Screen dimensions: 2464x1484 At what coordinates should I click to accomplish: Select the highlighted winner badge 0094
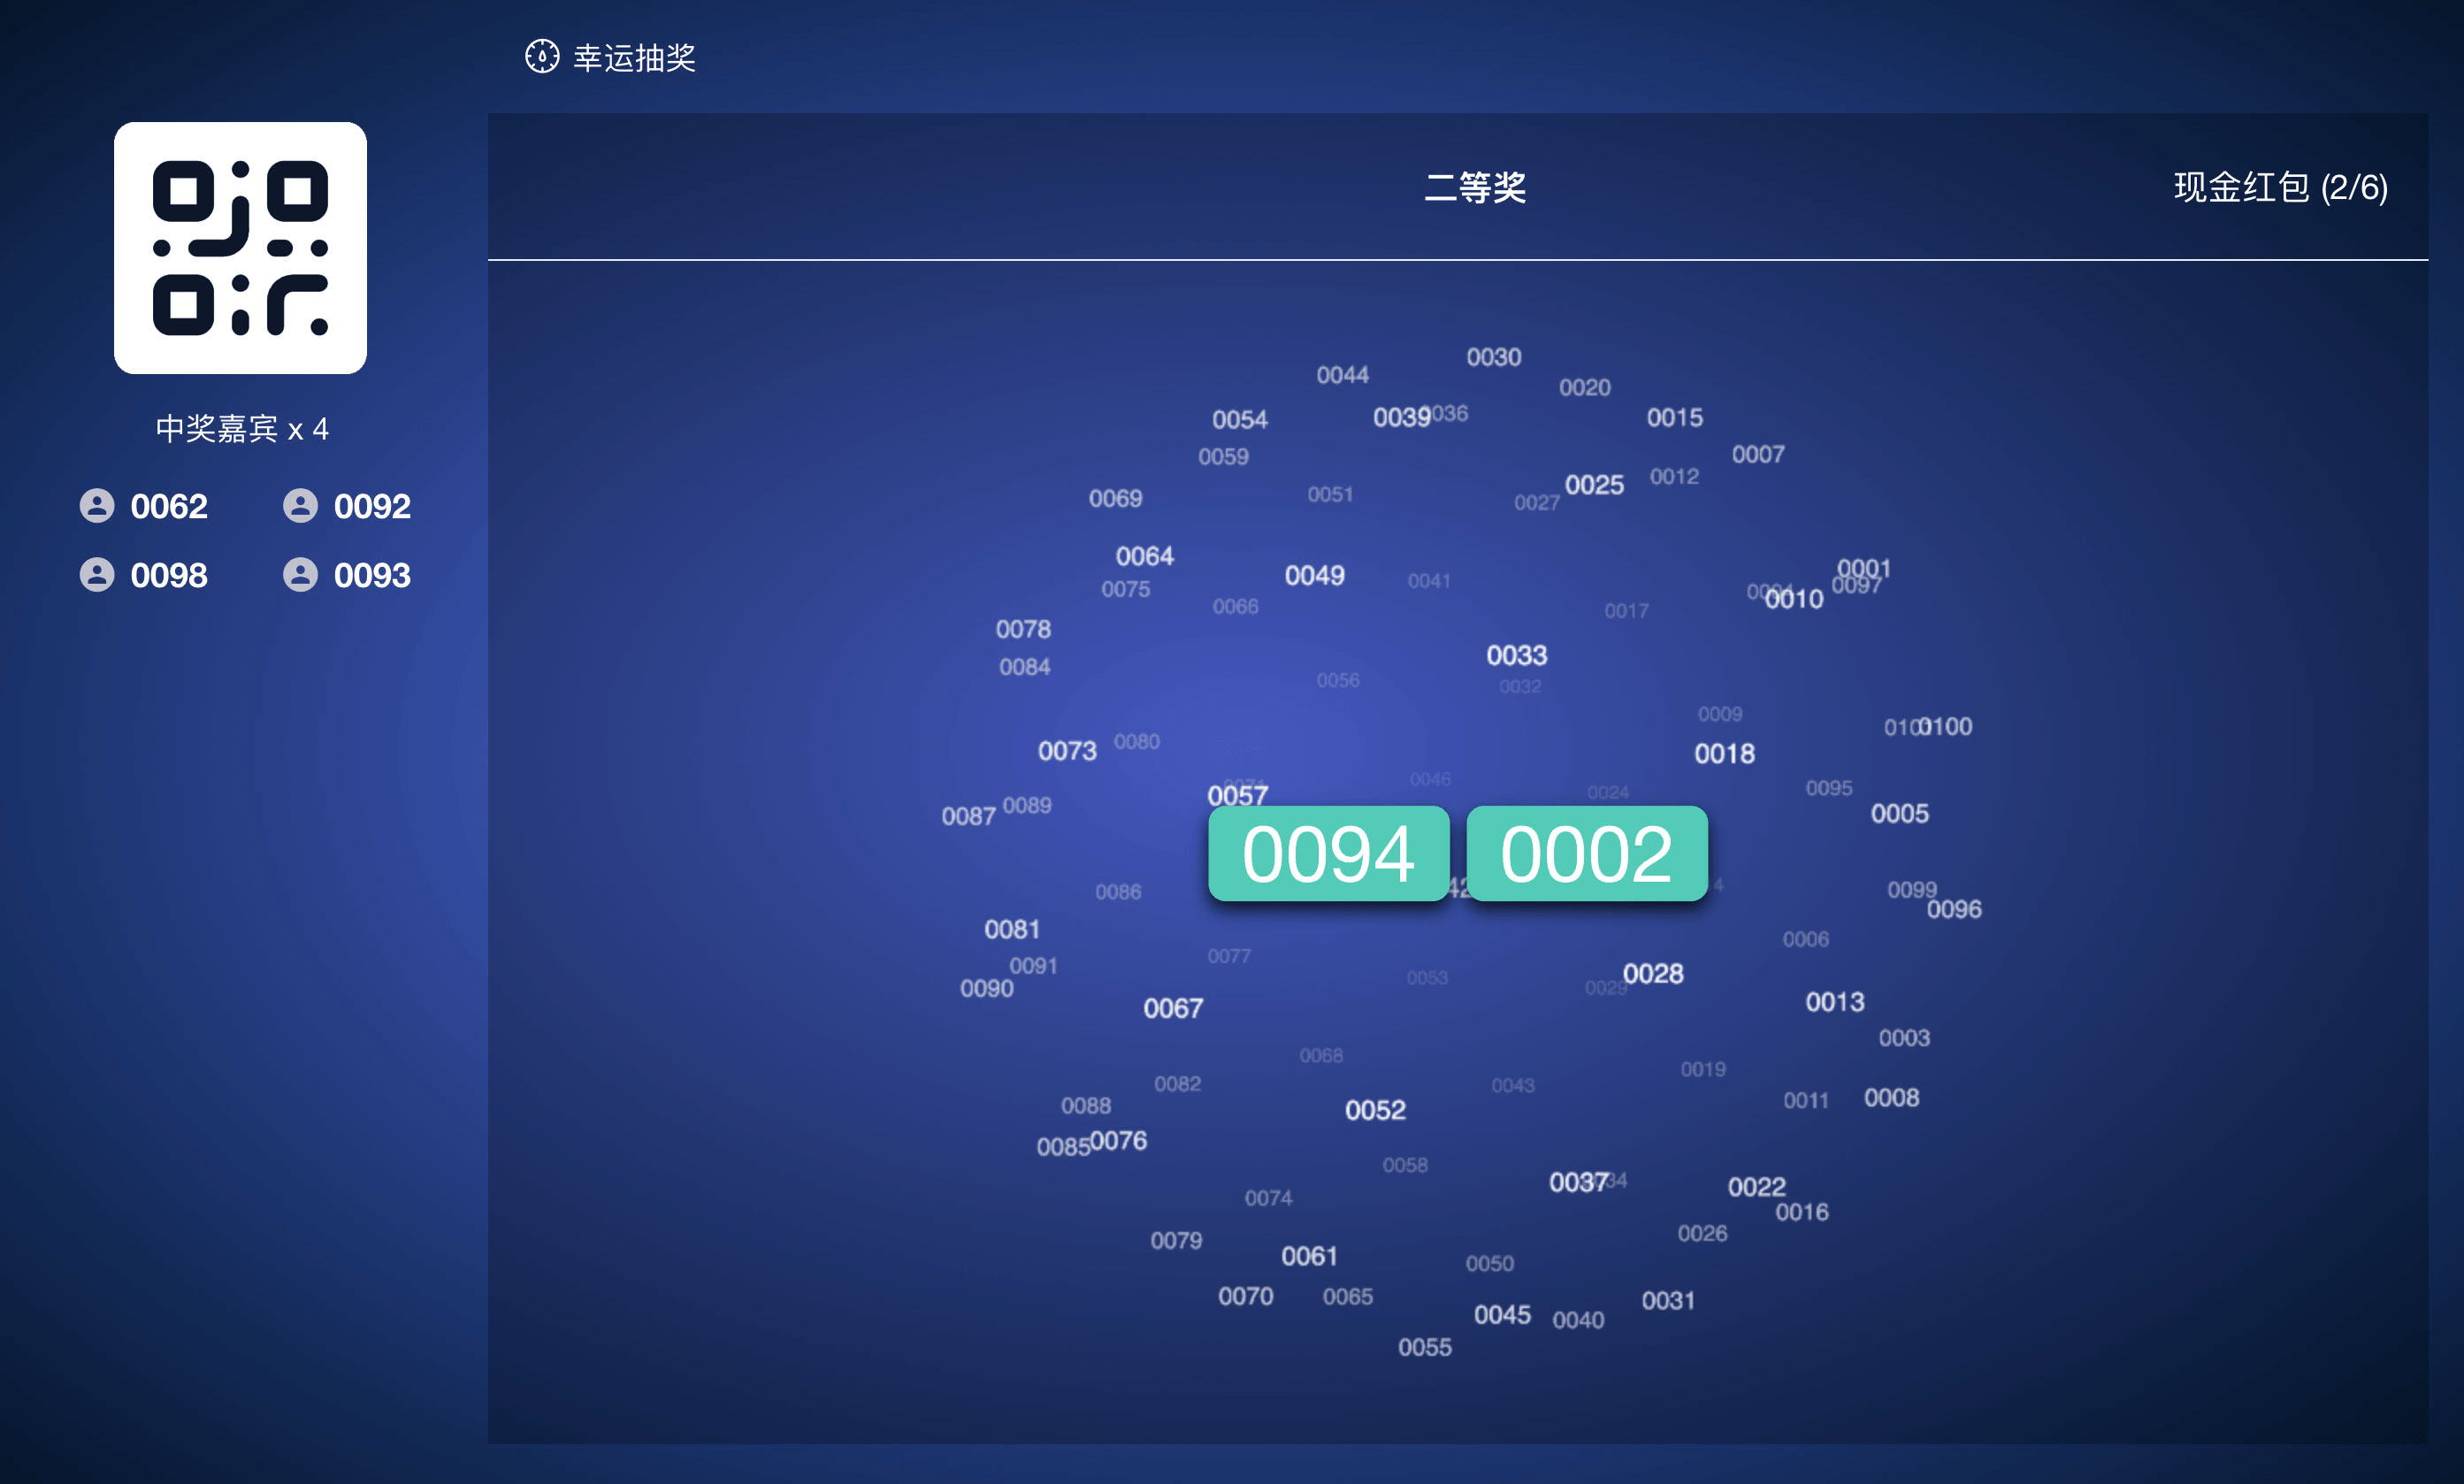tap(1328, 854)
